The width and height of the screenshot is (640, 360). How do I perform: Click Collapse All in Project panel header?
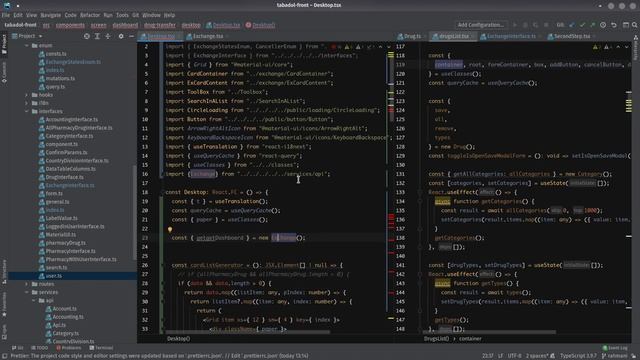(x=108, y=36)
